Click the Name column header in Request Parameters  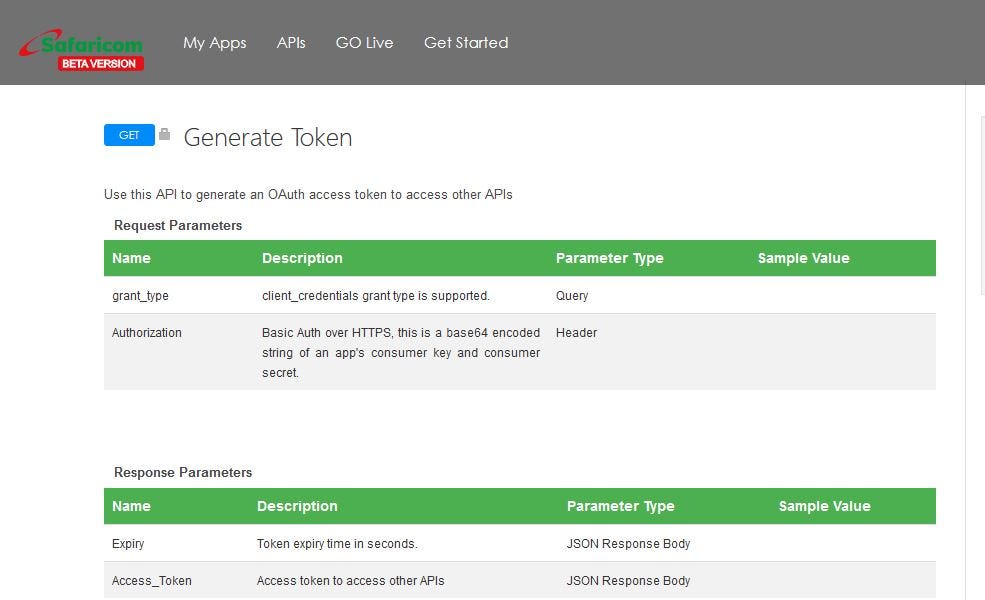pos(131,257)
